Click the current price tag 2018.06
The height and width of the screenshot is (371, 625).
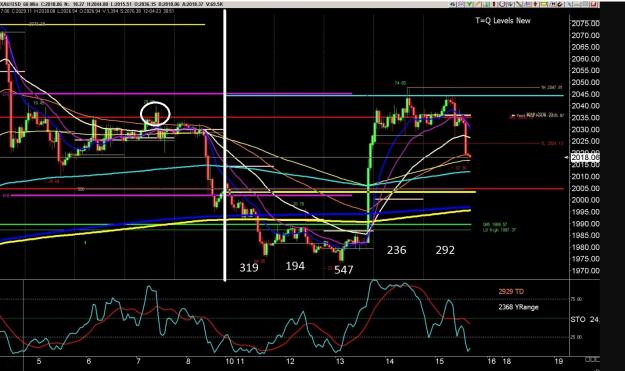[585, 157]
